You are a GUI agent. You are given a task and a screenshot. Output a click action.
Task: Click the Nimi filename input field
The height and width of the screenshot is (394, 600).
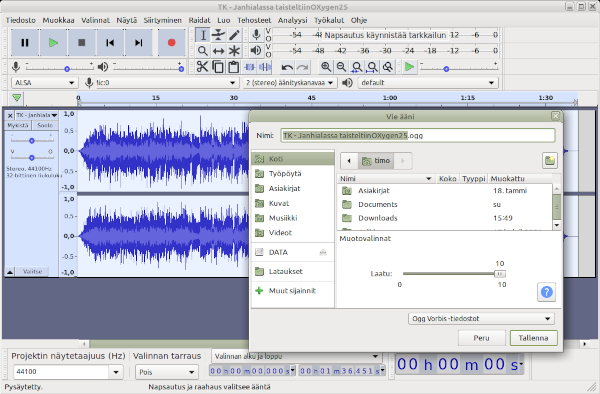(418, 135)
